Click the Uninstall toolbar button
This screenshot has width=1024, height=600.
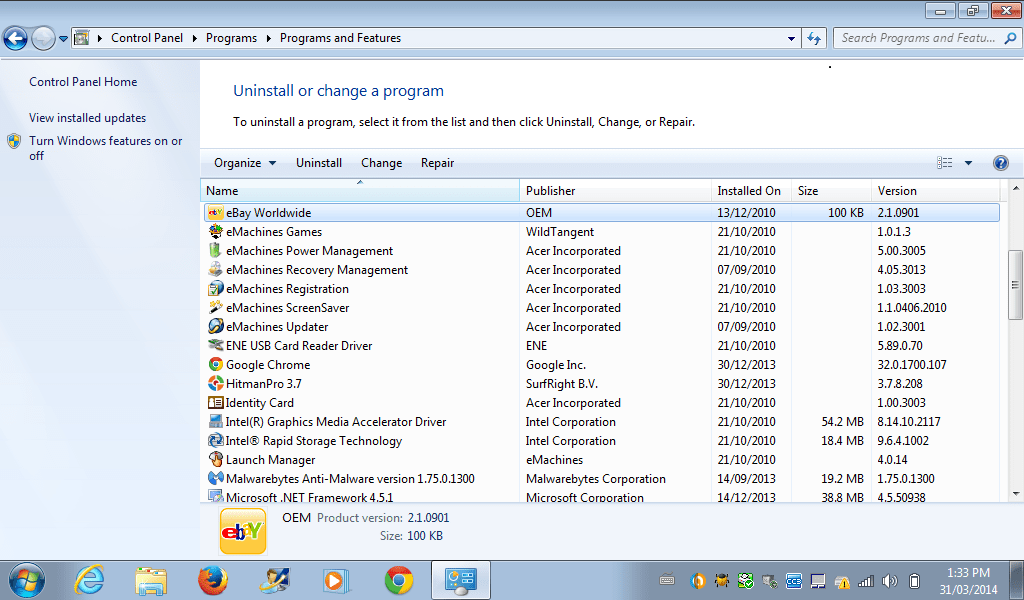pos(319,163)
